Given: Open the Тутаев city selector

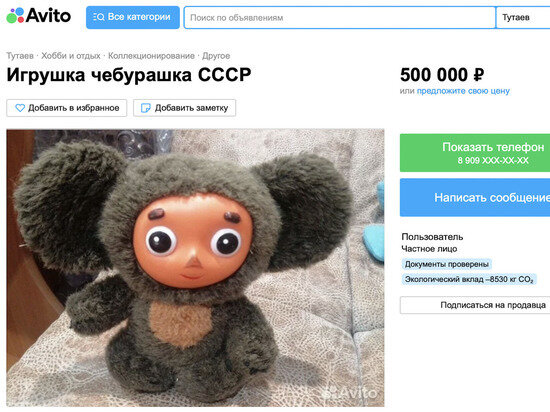Looking at the screenshot, I should (523, 18).
